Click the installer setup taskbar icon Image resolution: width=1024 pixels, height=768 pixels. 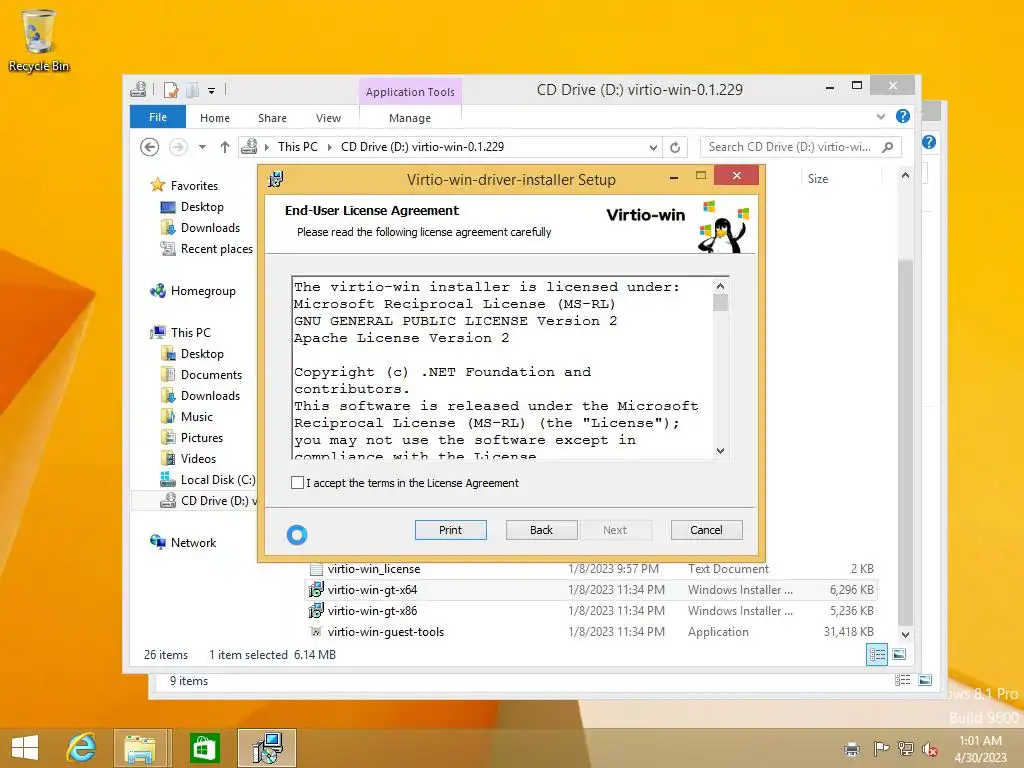click(267, 748)
